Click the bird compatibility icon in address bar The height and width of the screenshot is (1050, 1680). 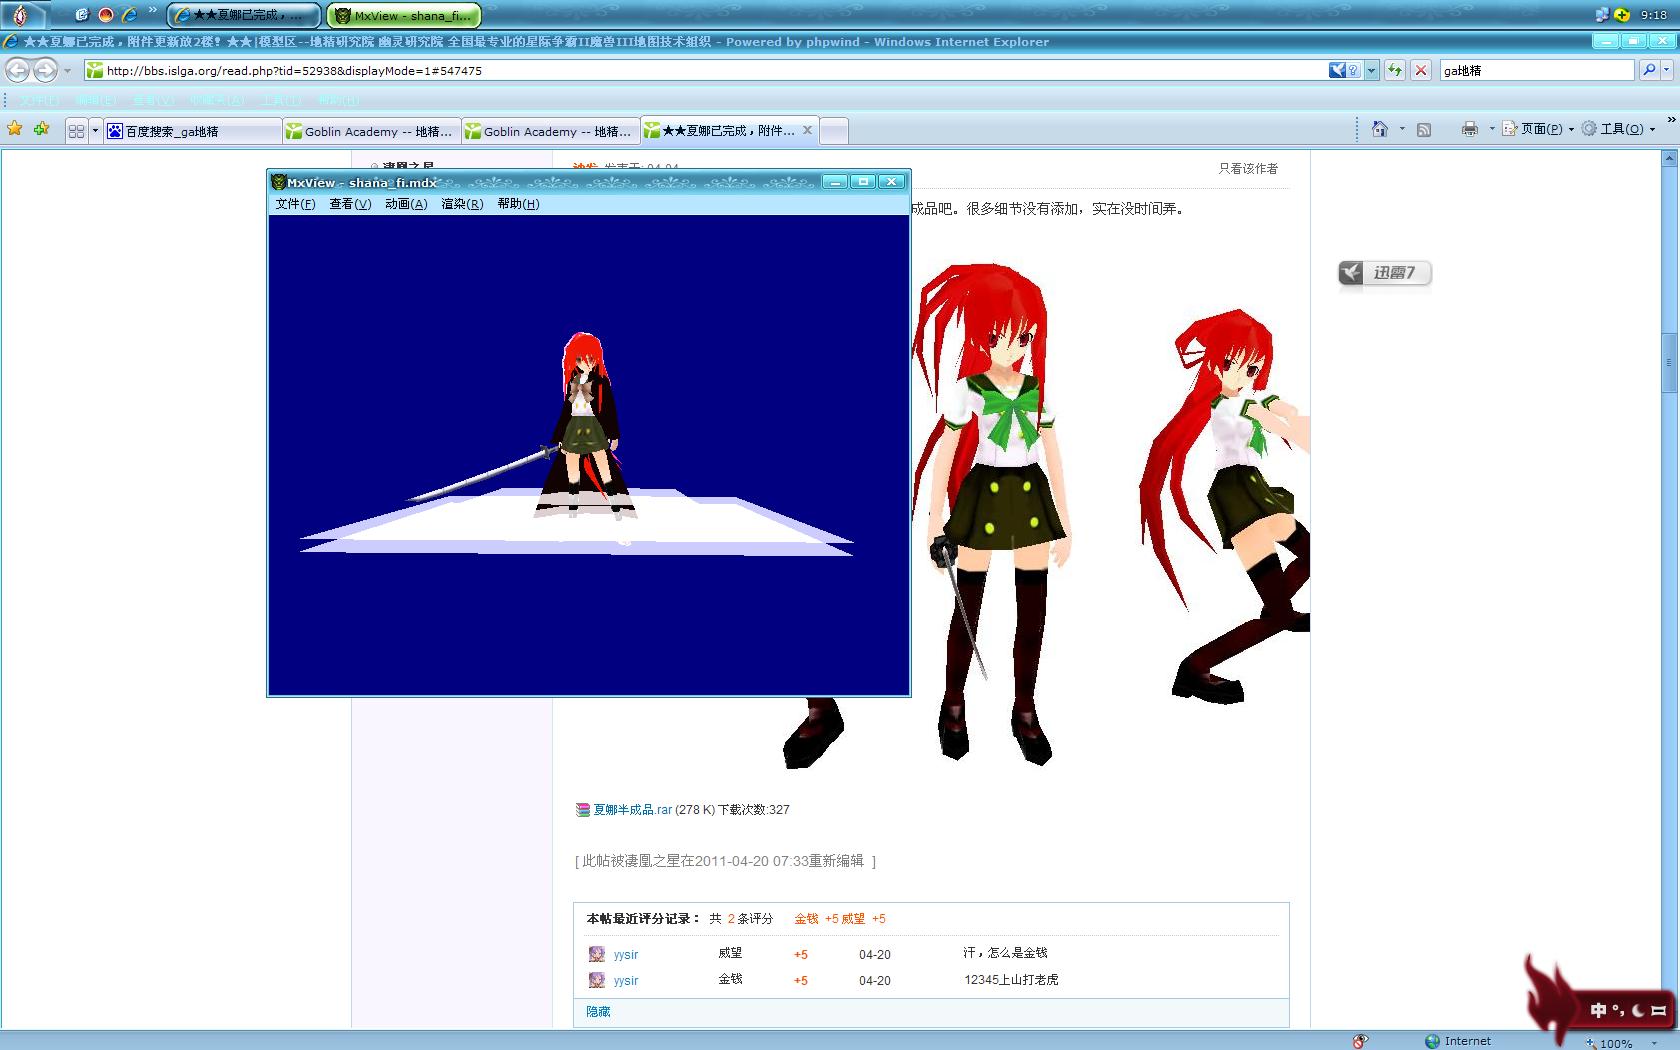[x=1337, y=70]
